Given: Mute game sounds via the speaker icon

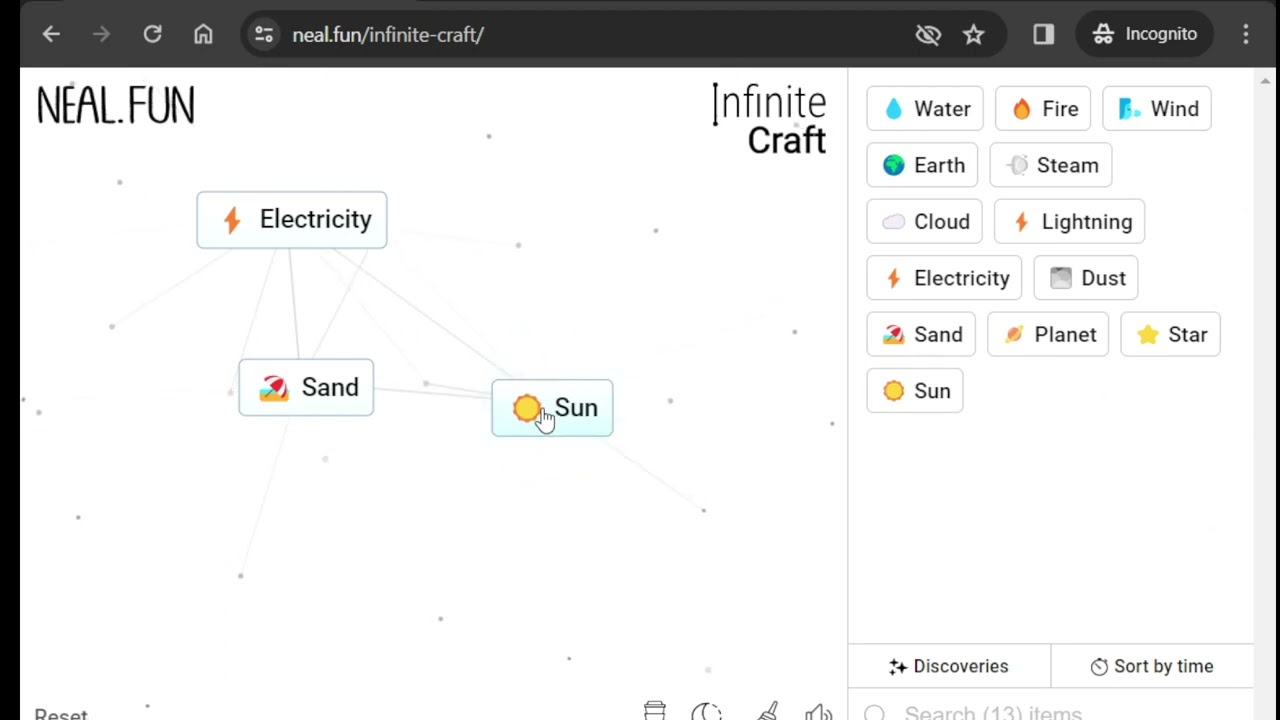Looking at the screenshot, I should pos(819,710).
